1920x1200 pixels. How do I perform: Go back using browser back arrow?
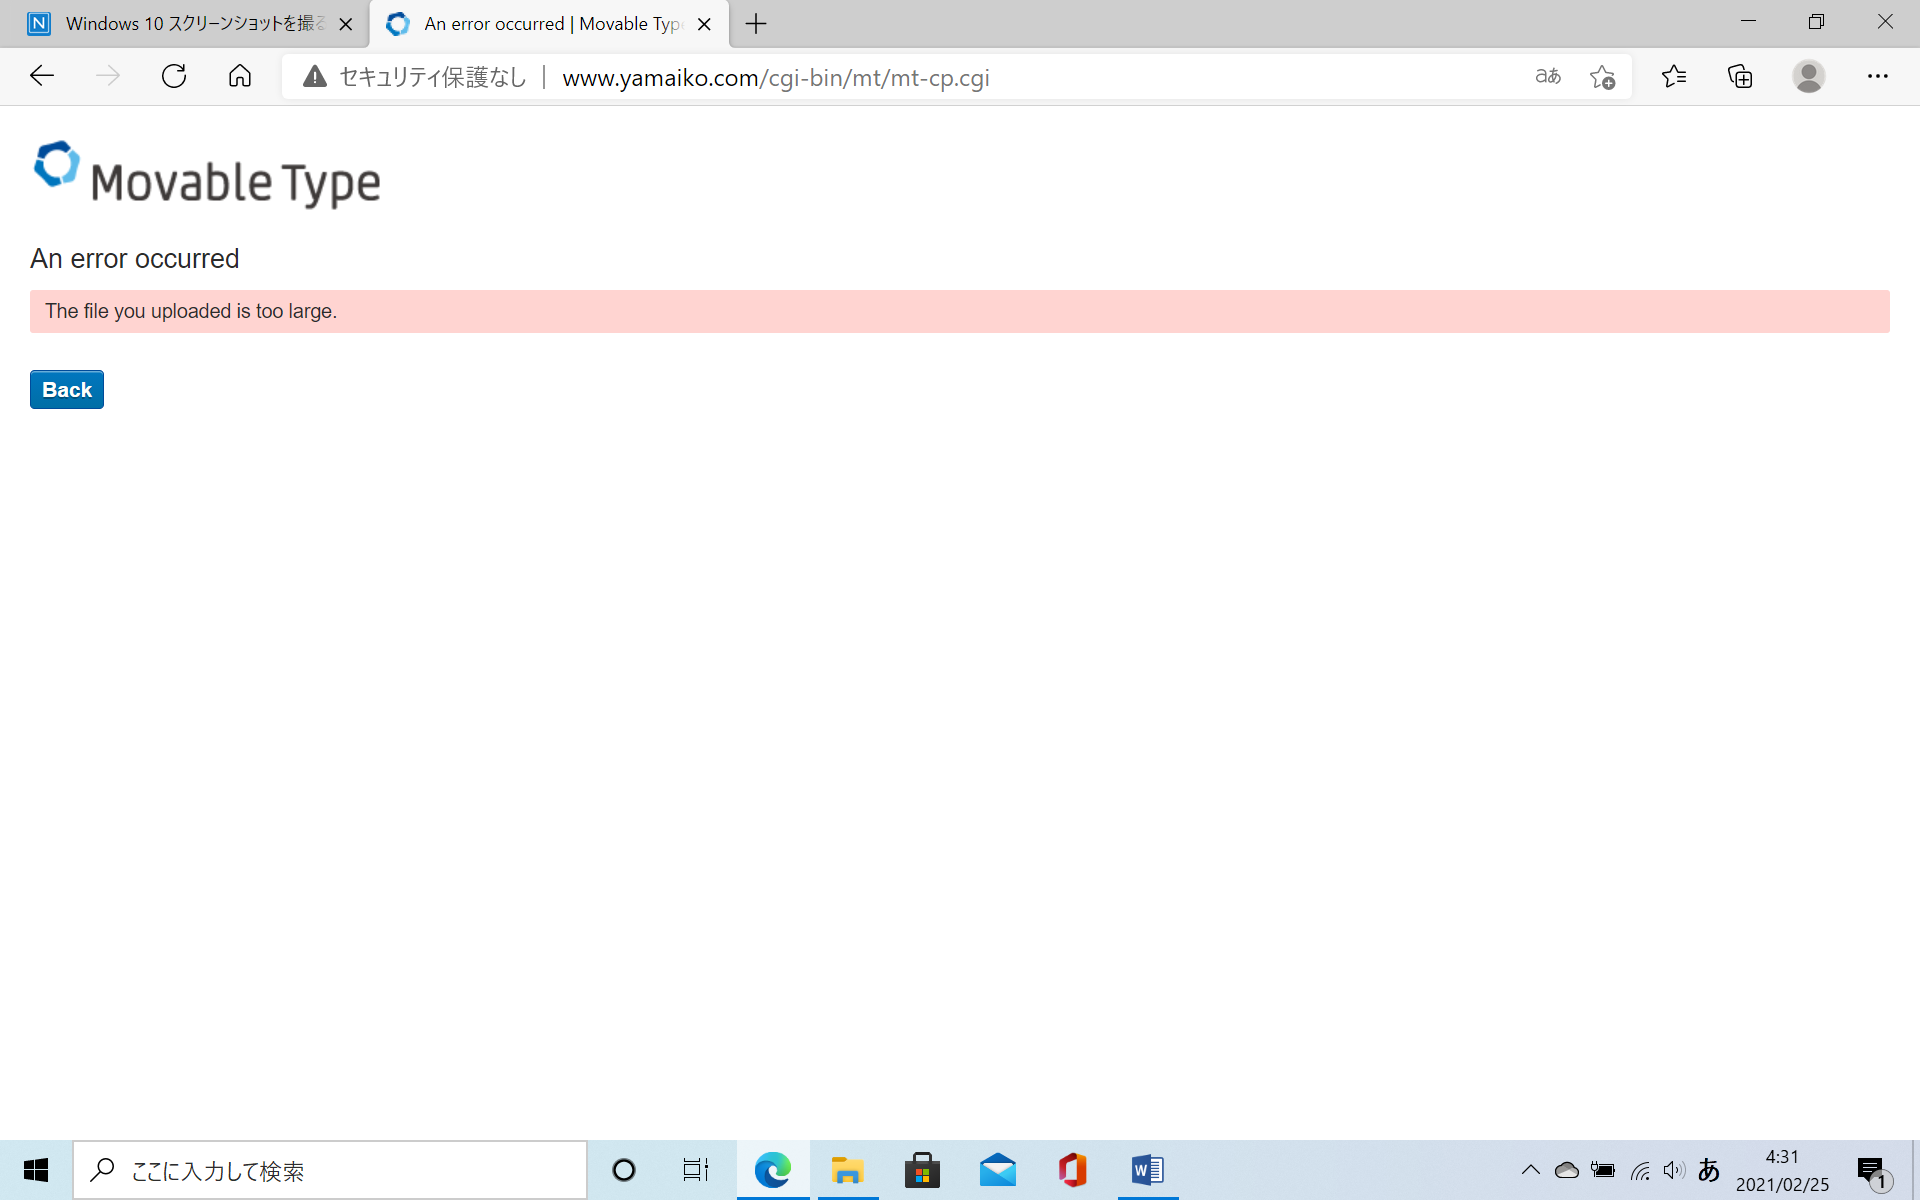[x=42, y=76]
